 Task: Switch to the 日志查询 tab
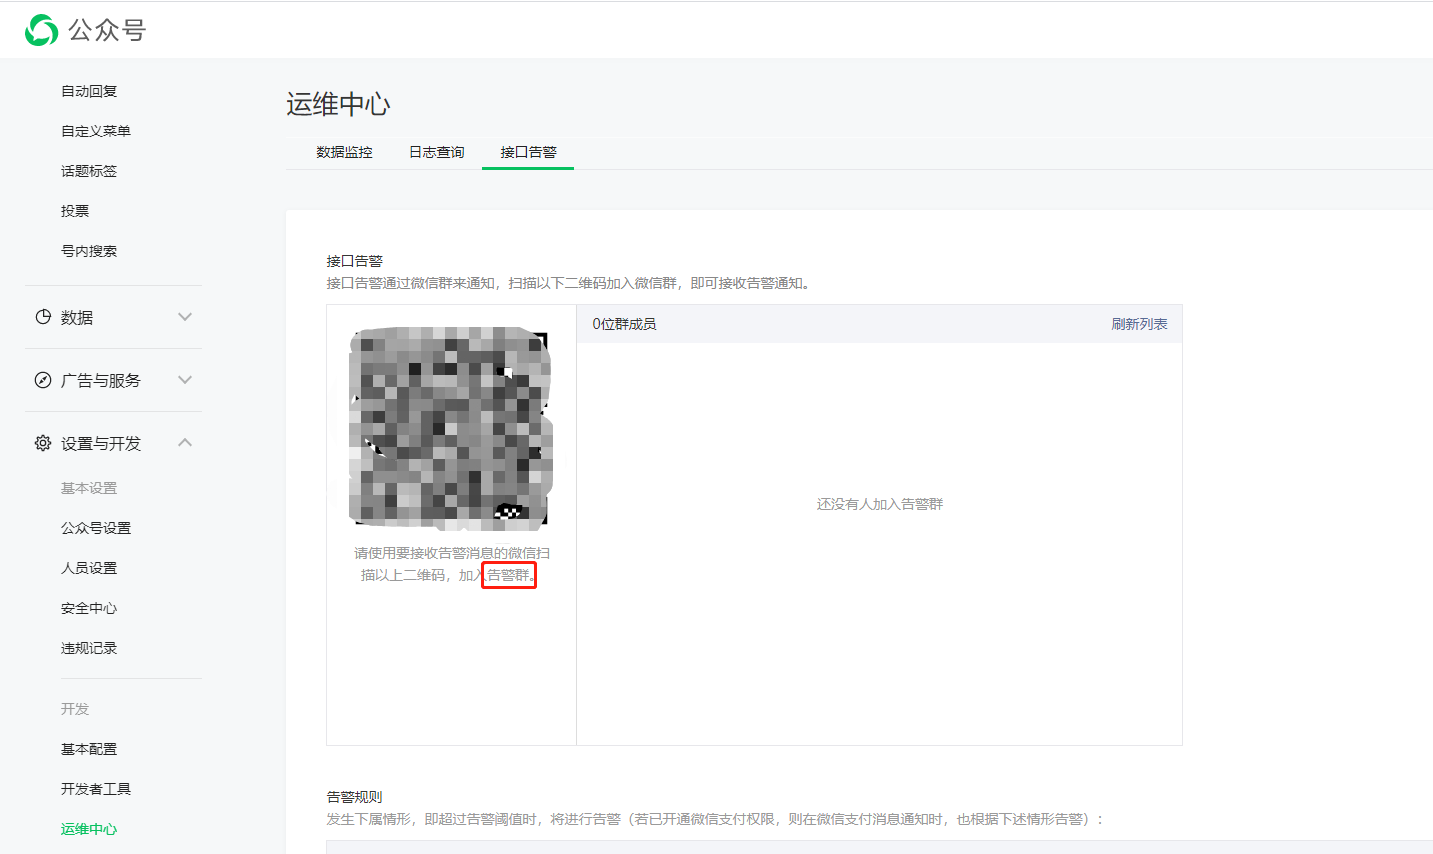pos(436,152)
